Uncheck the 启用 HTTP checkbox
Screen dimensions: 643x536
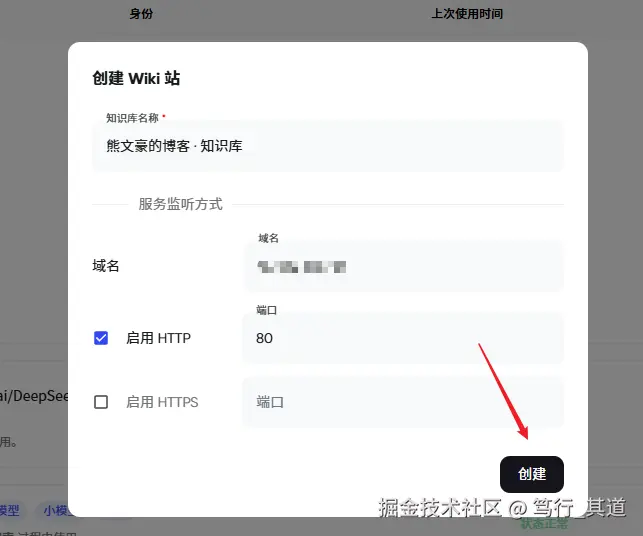[x=101, y=338]
